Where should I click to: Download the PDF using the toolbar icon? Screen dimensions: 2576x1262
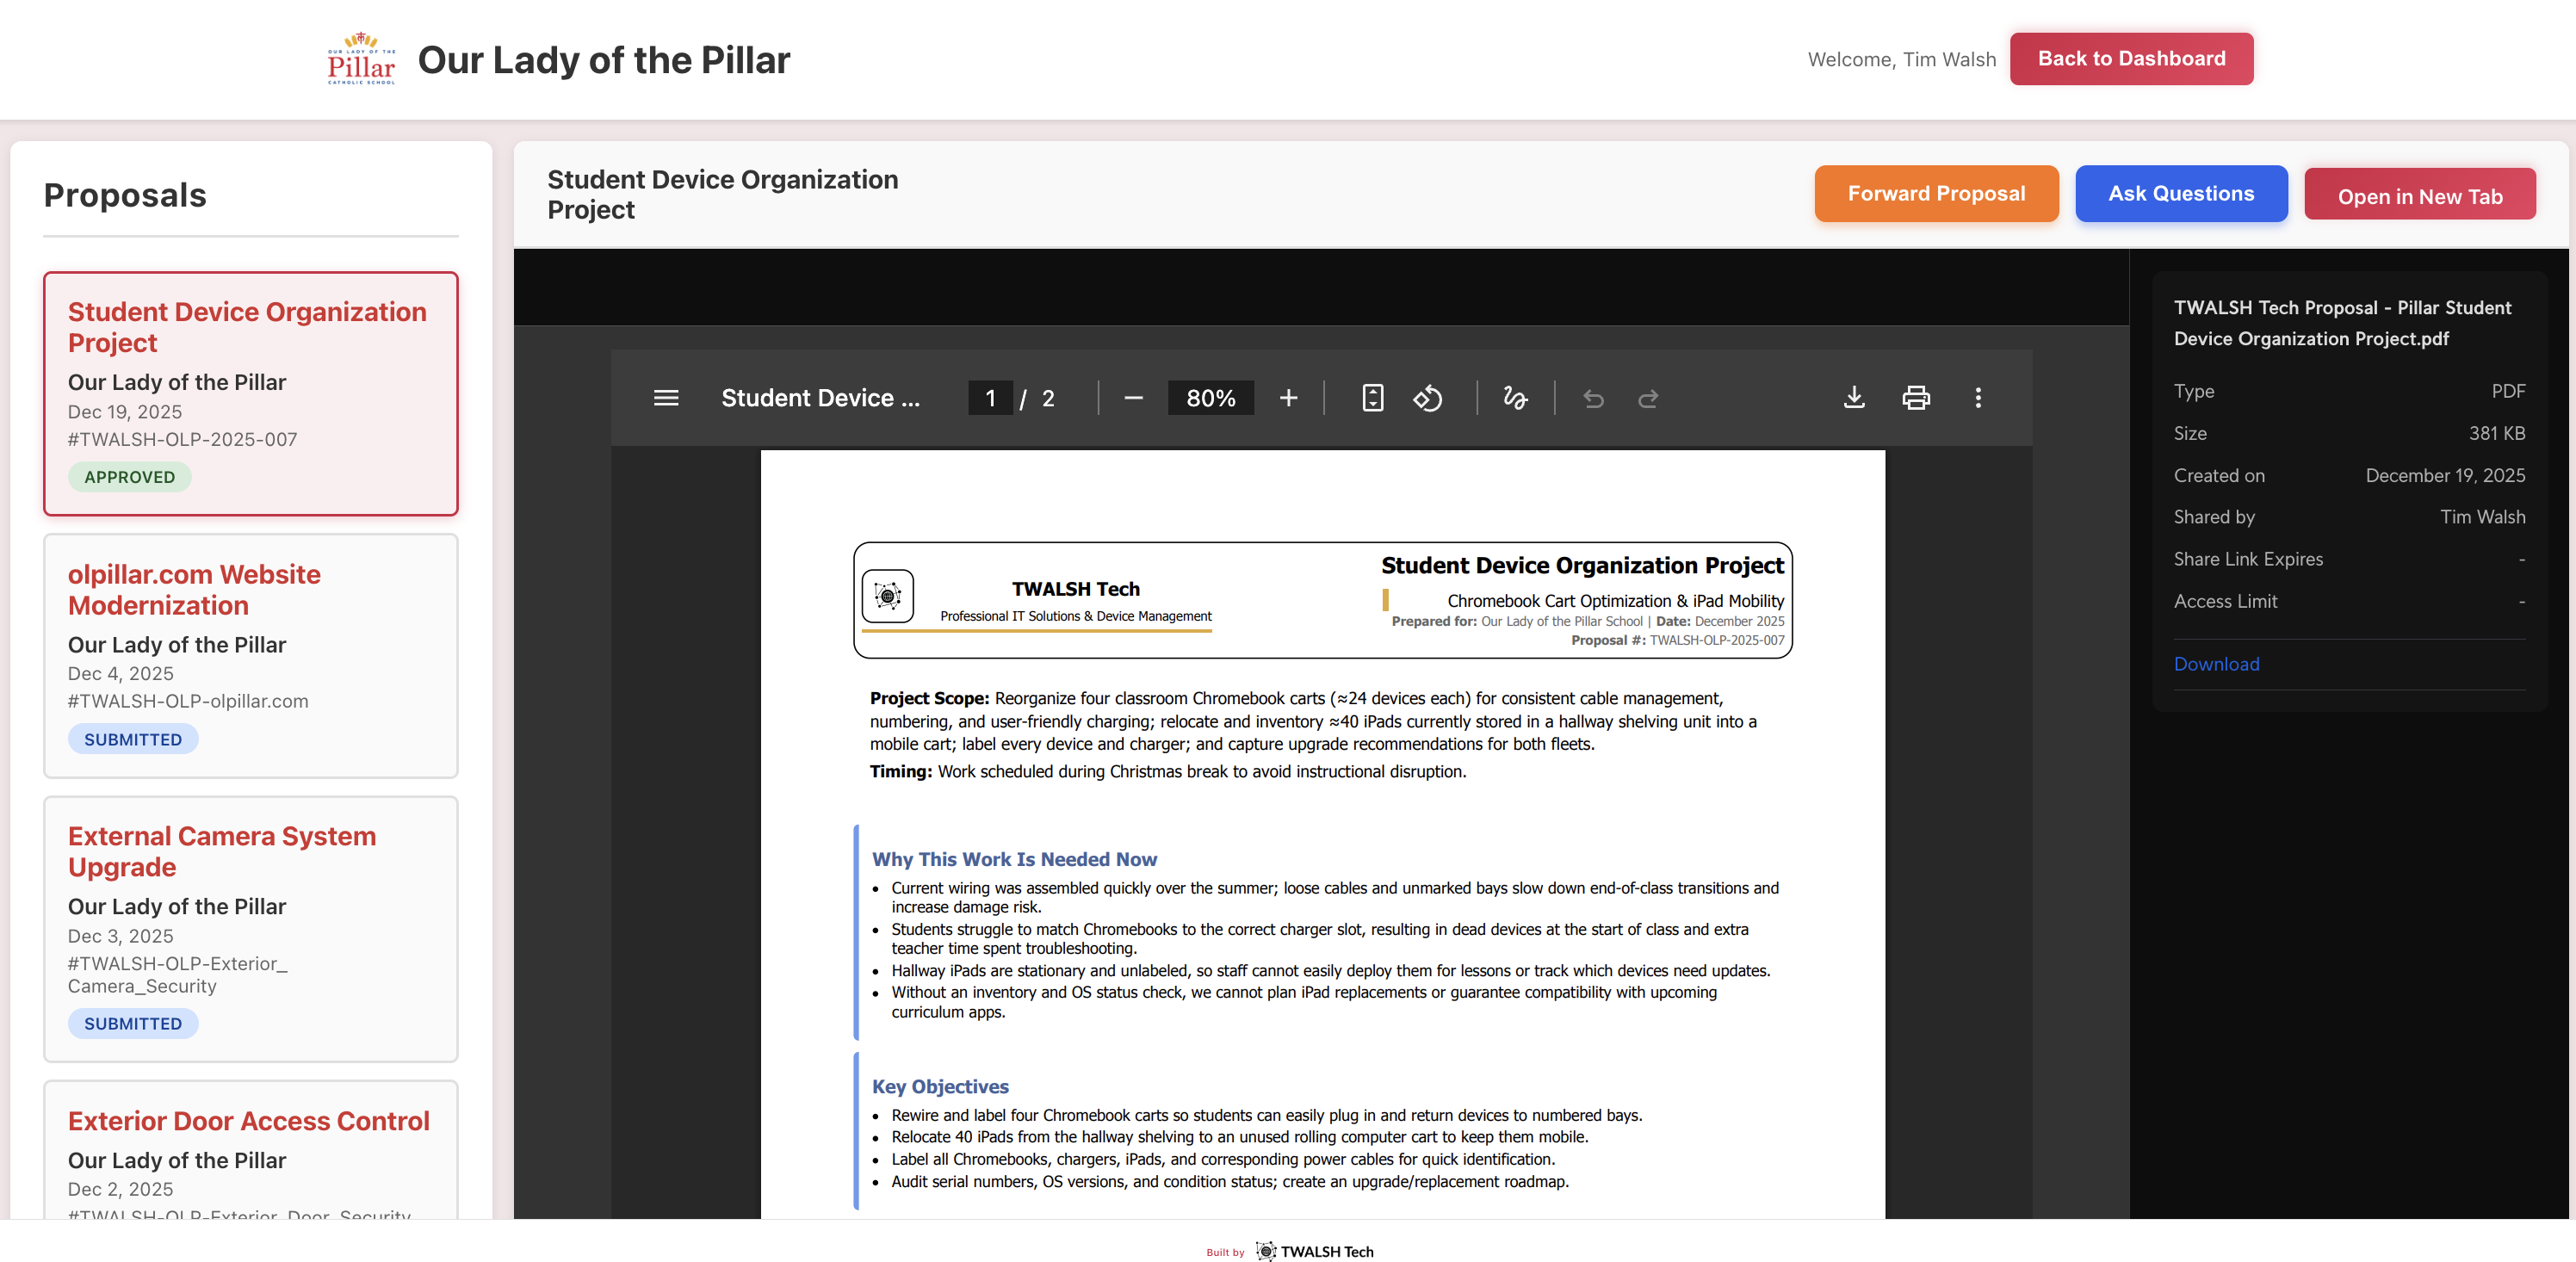click(1855, 397)
